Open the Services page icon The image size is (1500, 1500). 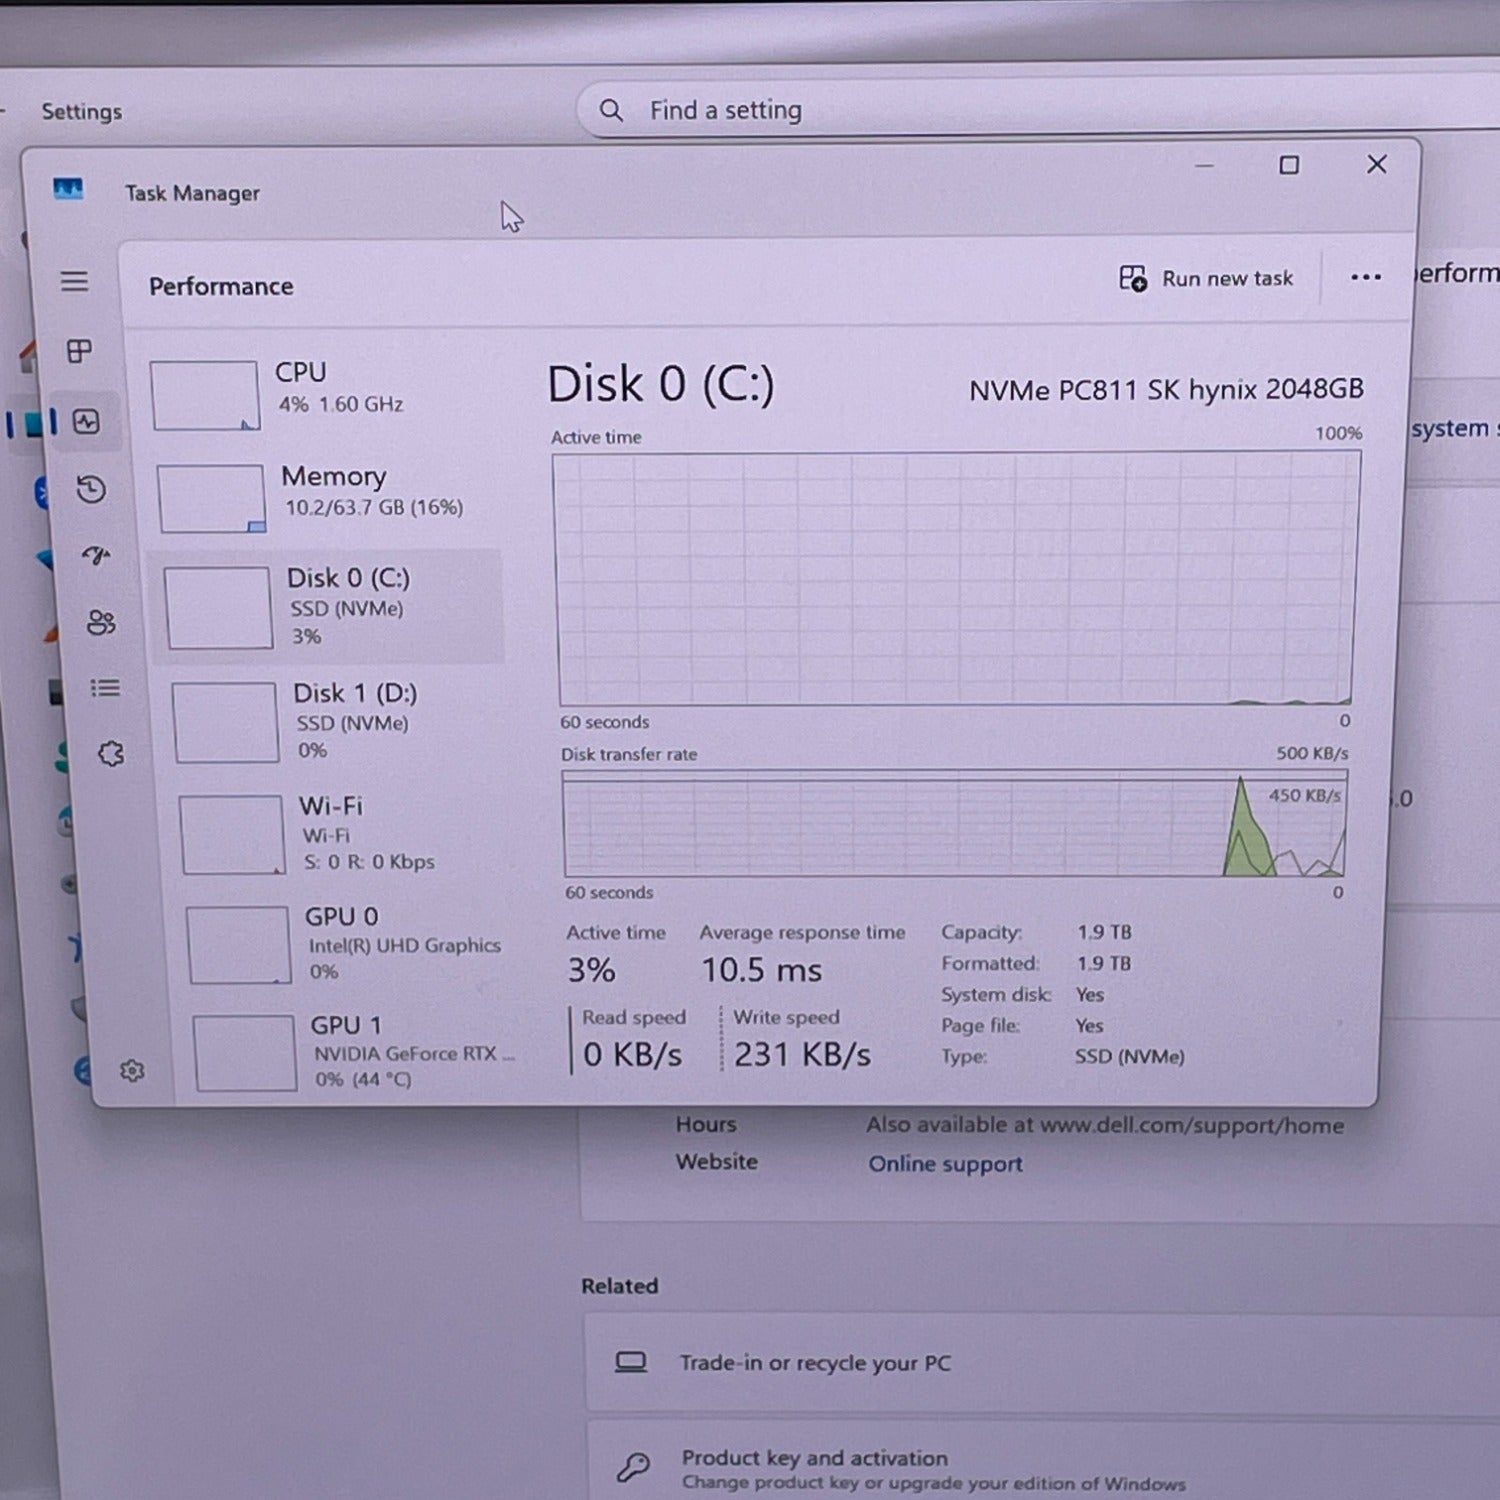click(x=111, y=753)
